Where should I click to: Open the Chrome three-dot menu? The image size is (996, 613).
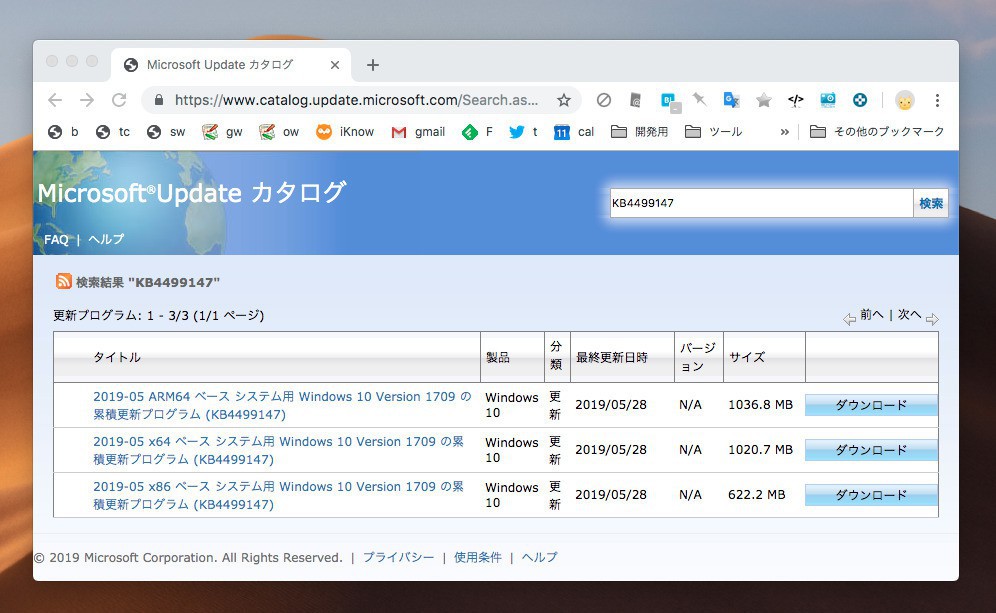[x=937, y=100]
